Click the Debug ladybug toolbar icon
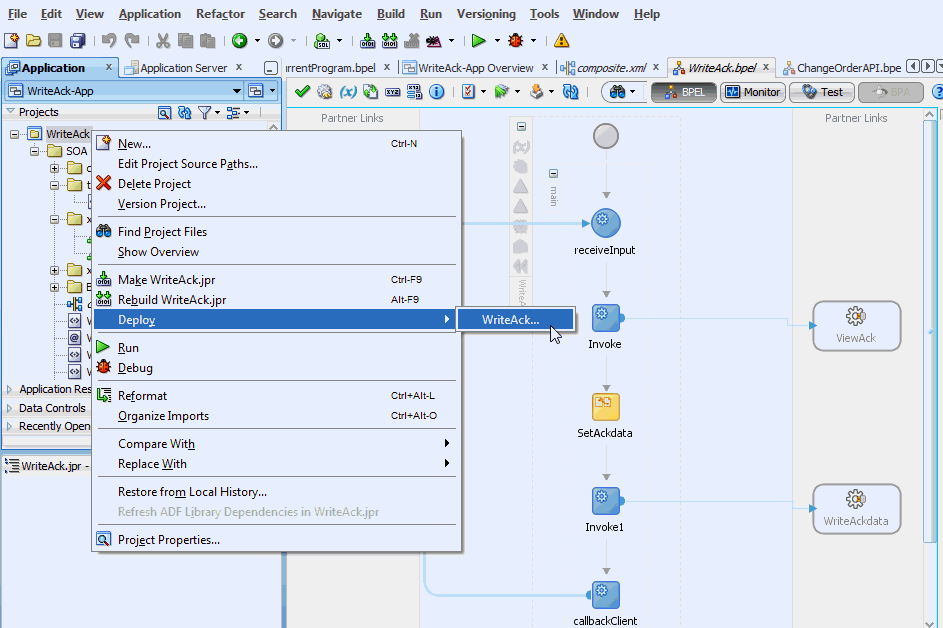943x628 pixels. coord(515,40)
